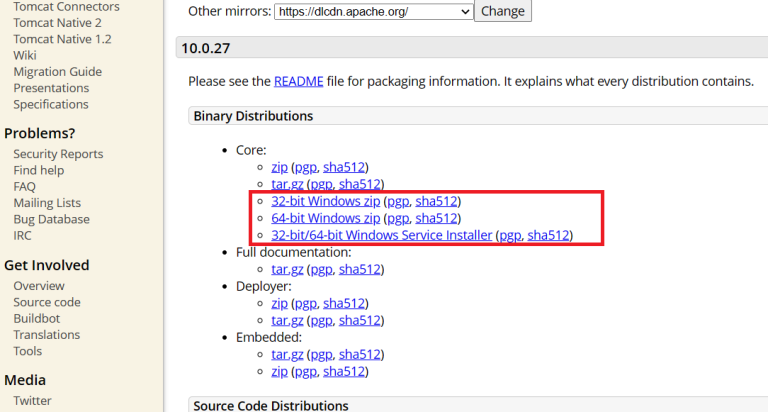Select the Source Code Distributions heading
Screen dimensions: 768x412
(271, 406)
